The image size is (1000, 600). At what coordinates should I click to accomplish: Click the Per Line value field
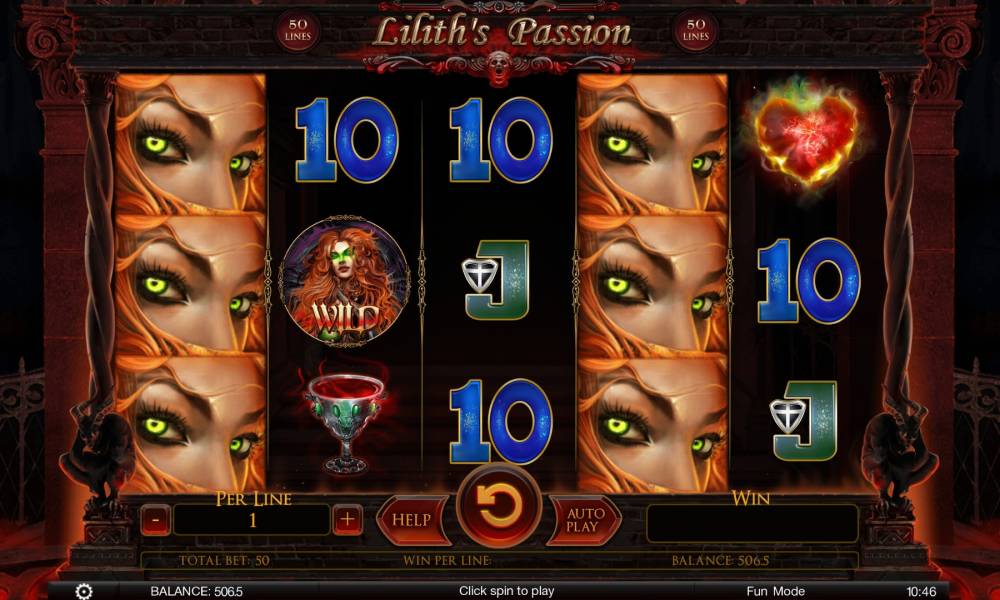point(252,520)
